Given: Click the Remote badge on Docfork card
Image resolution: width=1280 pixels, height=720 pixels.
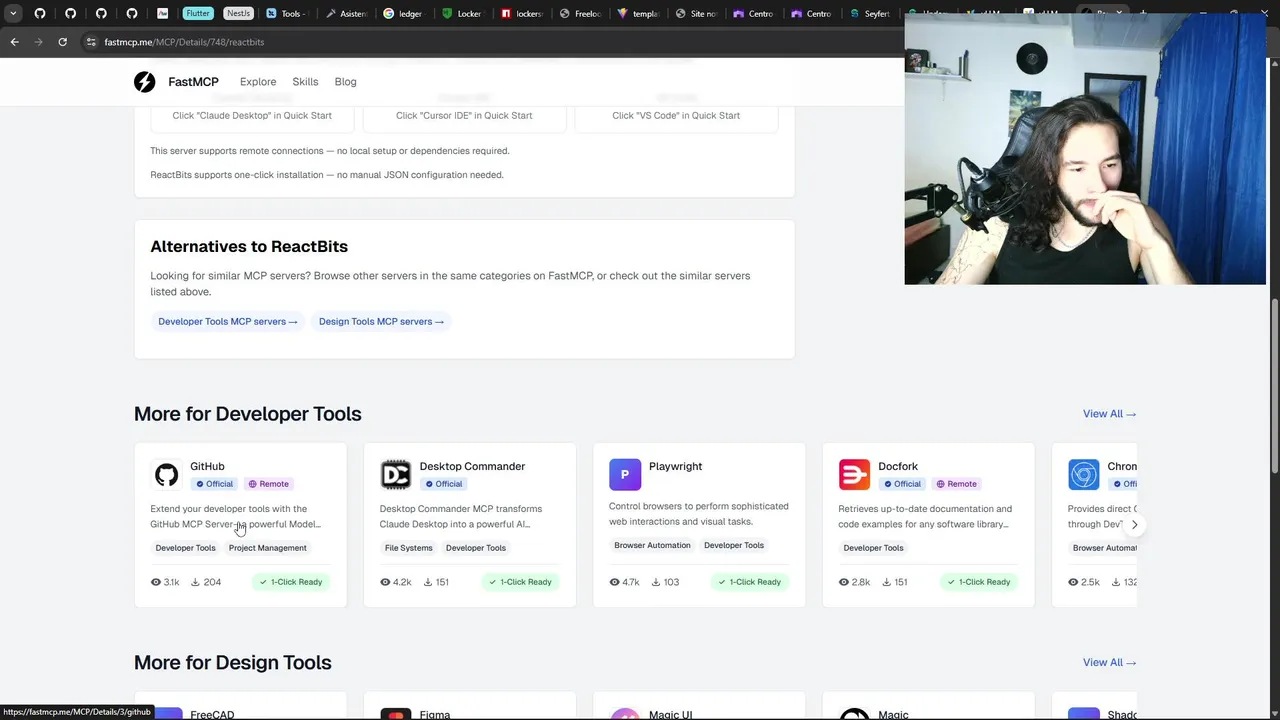Looking at the screenshot, I should point(956,484).
